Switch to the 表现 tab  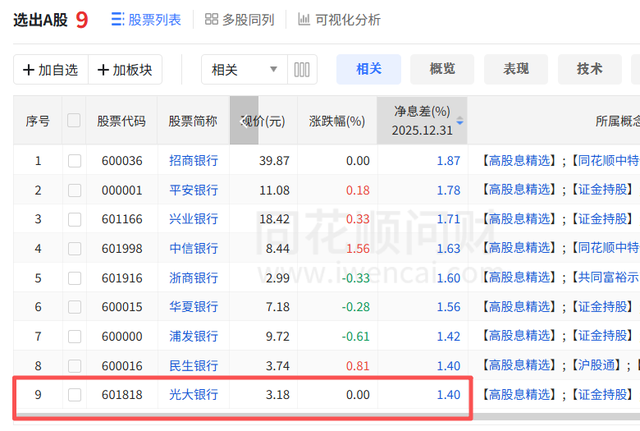pyautogui.click(x=516, y=68)
